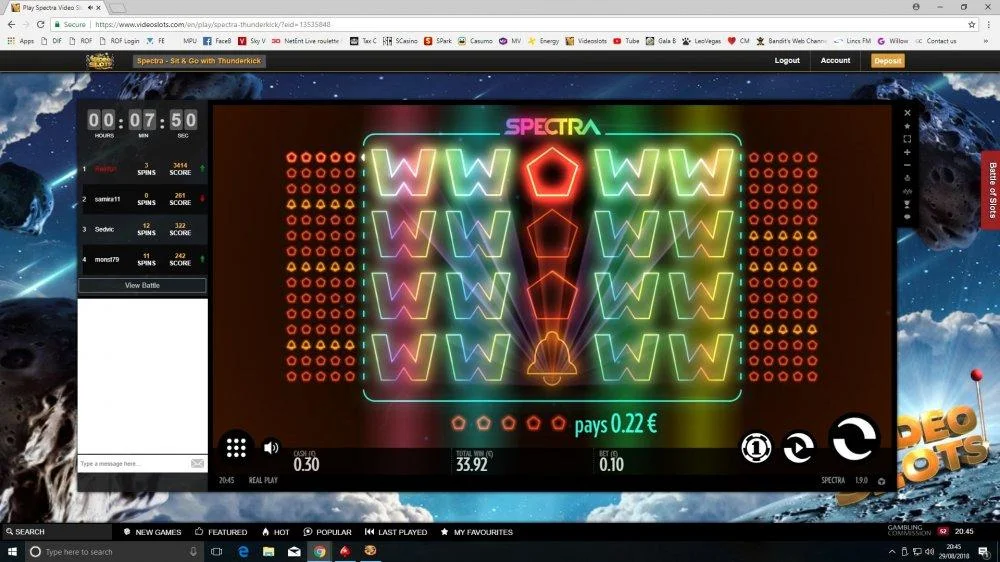
Task: Select monst79 row in battle leaderboard
Action: [143, 259]
